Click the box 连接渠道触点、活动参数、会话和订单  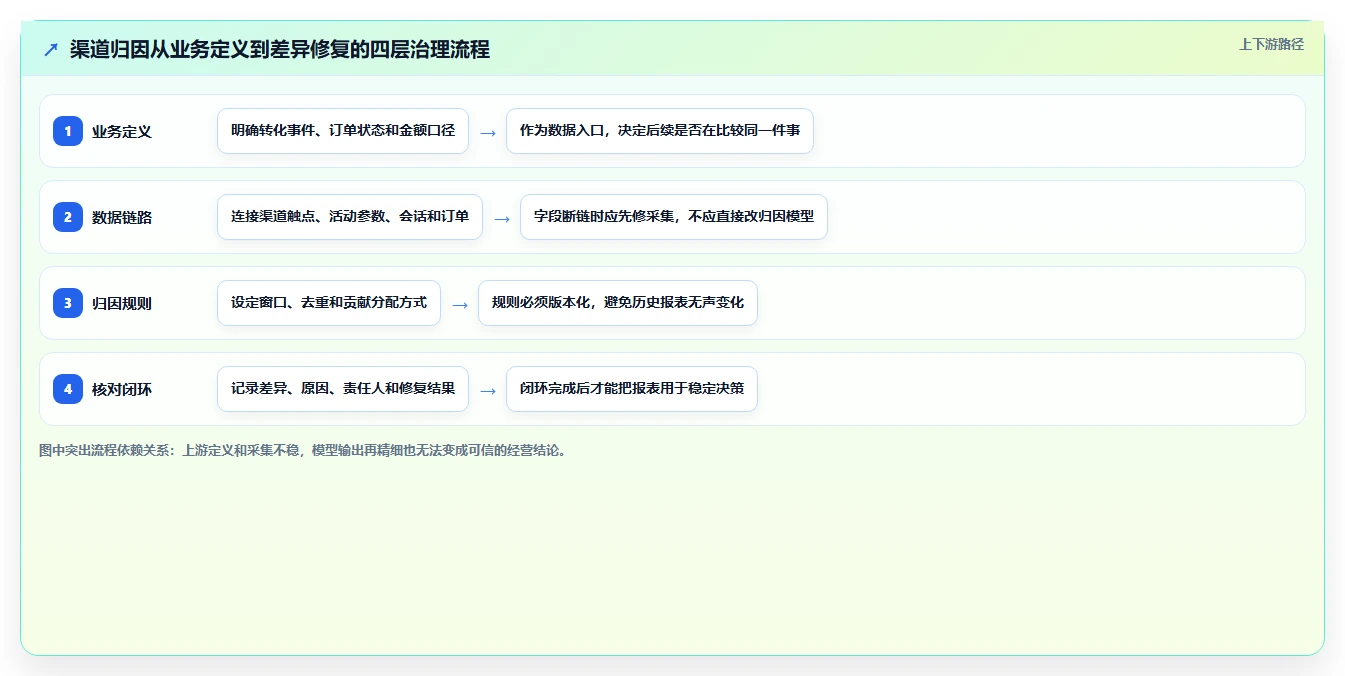[x=350, y=217]
